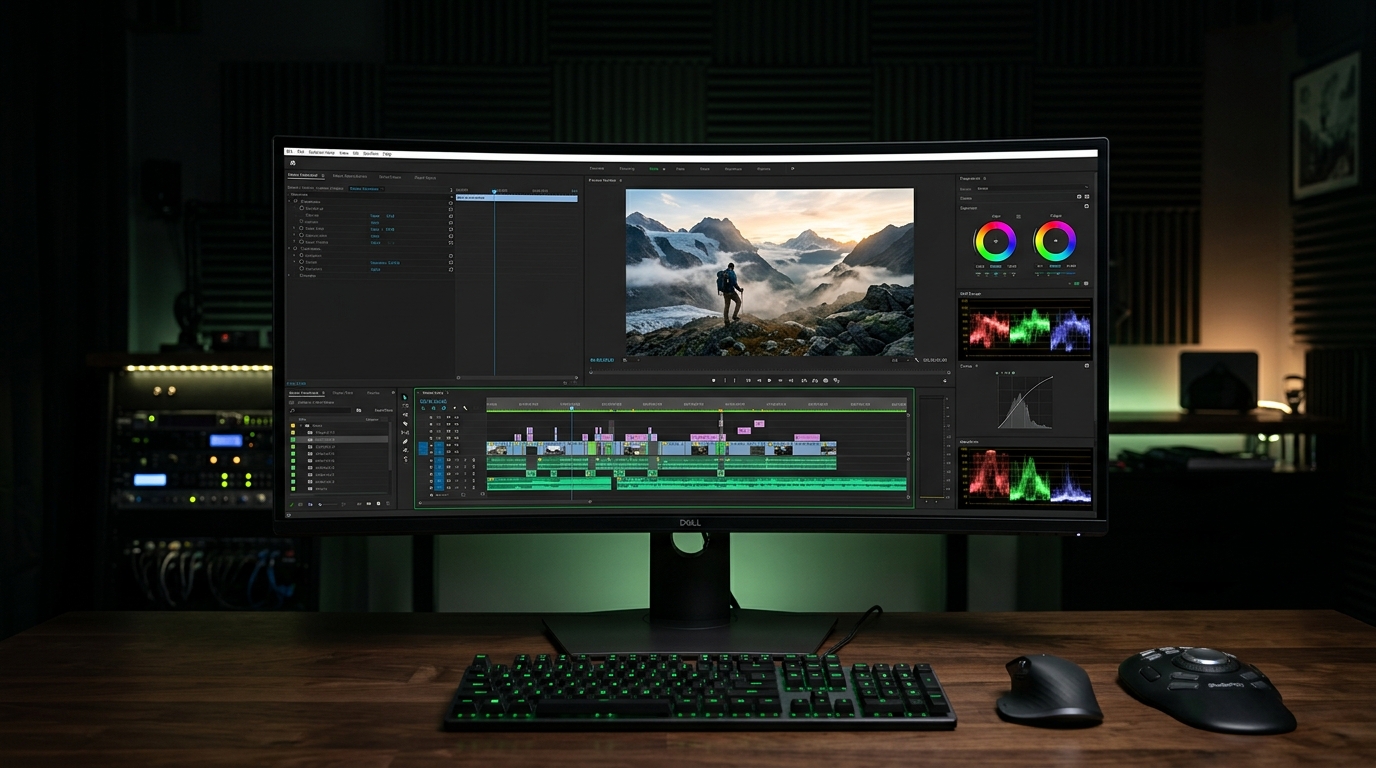Screen dimensions: 1376x768
Task: Click the blue timecode in the Timeline panel
Action: point(433,401)
